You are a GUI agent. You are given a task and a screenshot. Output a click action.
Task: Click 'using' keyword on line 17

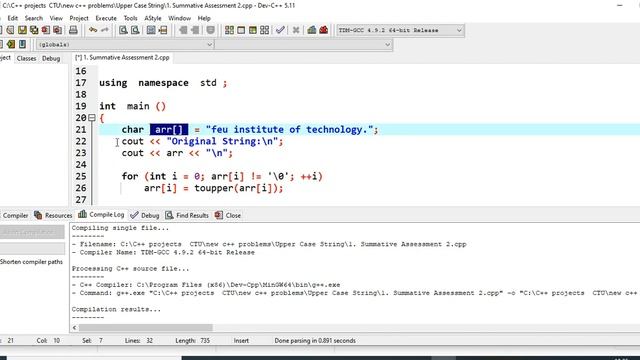click(113, 83)
